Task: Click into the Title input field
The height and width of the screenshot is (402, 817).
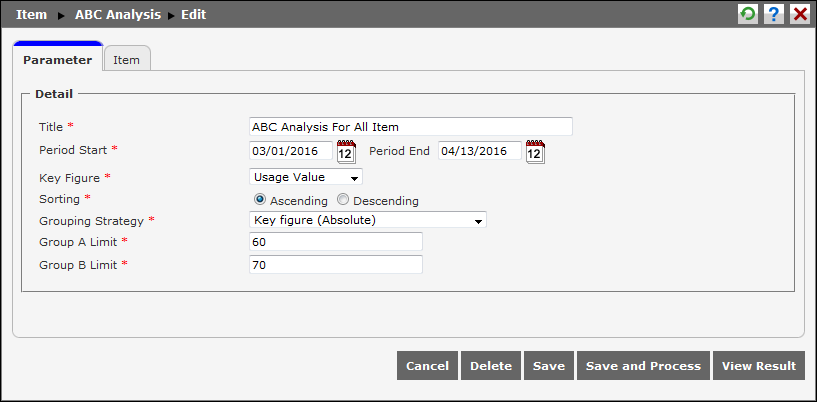Action: click(411, 127)
